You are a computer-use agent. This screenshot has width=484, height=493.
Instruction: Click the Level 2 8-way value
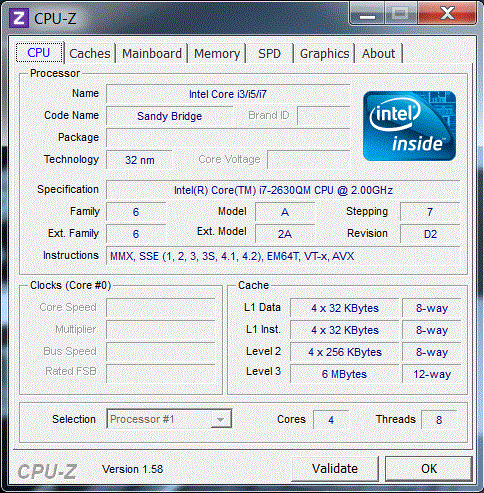(432, 352)
